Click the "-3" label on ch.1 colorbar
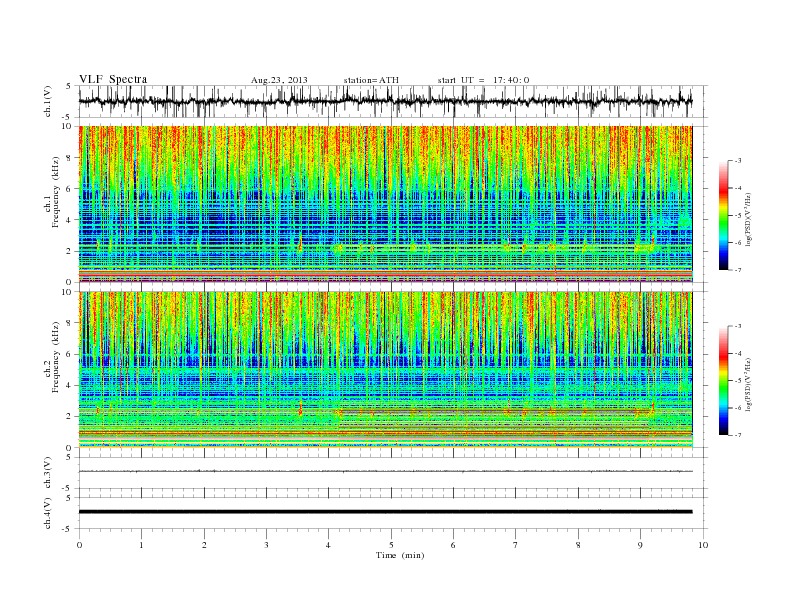The height and width of the screenshot is (612, 792). point(737,161)
